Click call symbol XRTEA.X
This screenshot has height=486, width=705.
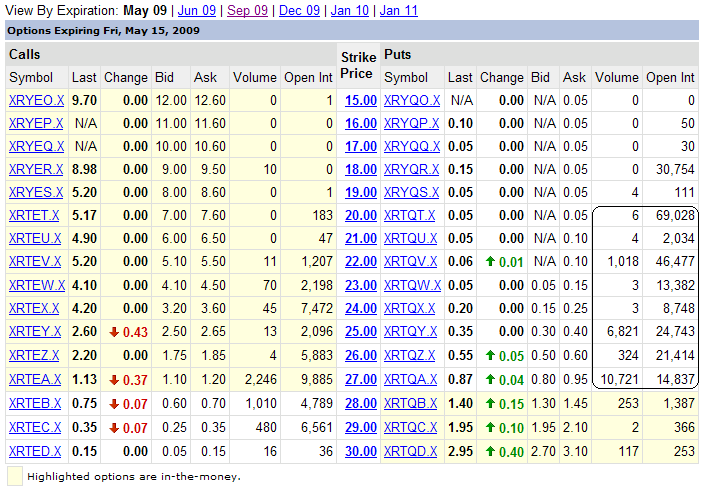35,379
